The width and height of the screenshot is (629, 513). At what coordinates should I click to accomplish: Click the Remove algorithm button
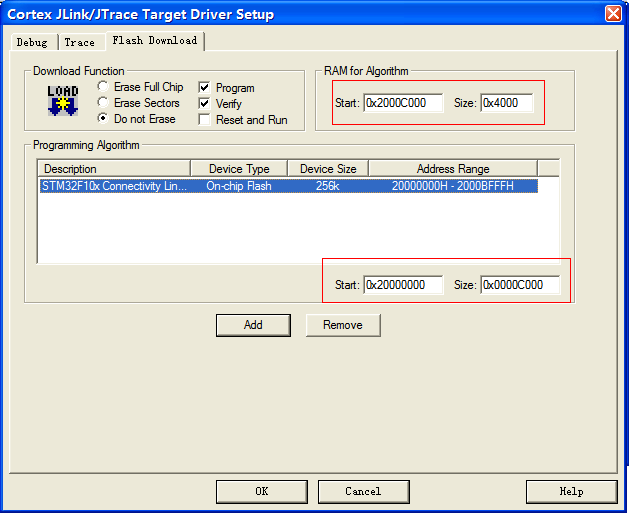pyautogui.click(x=343, y=325)
